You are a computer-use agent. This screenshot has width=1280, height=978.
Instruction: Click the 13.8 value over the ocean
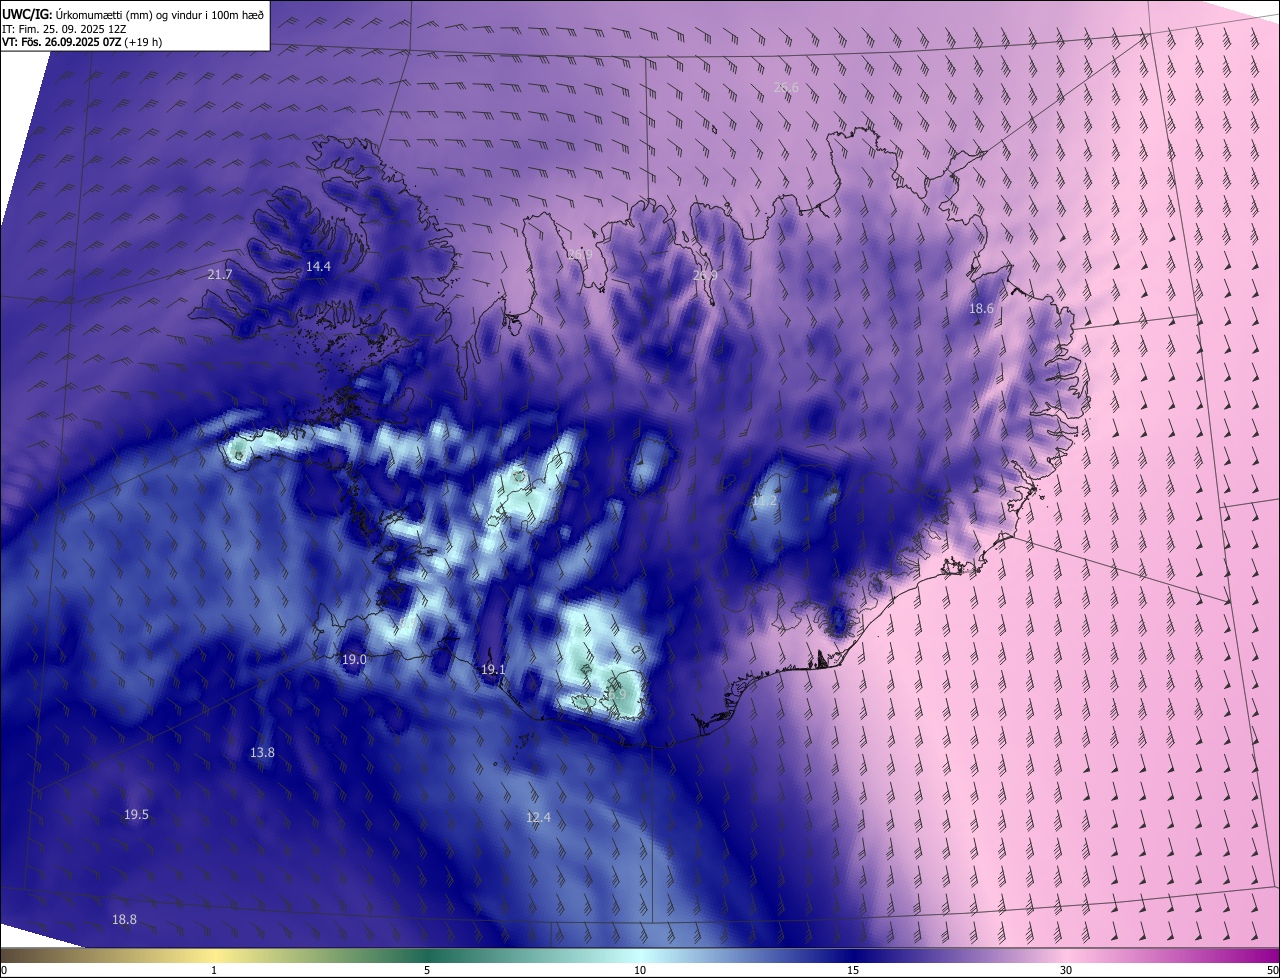pyautogui.click(x=262, y=752)
